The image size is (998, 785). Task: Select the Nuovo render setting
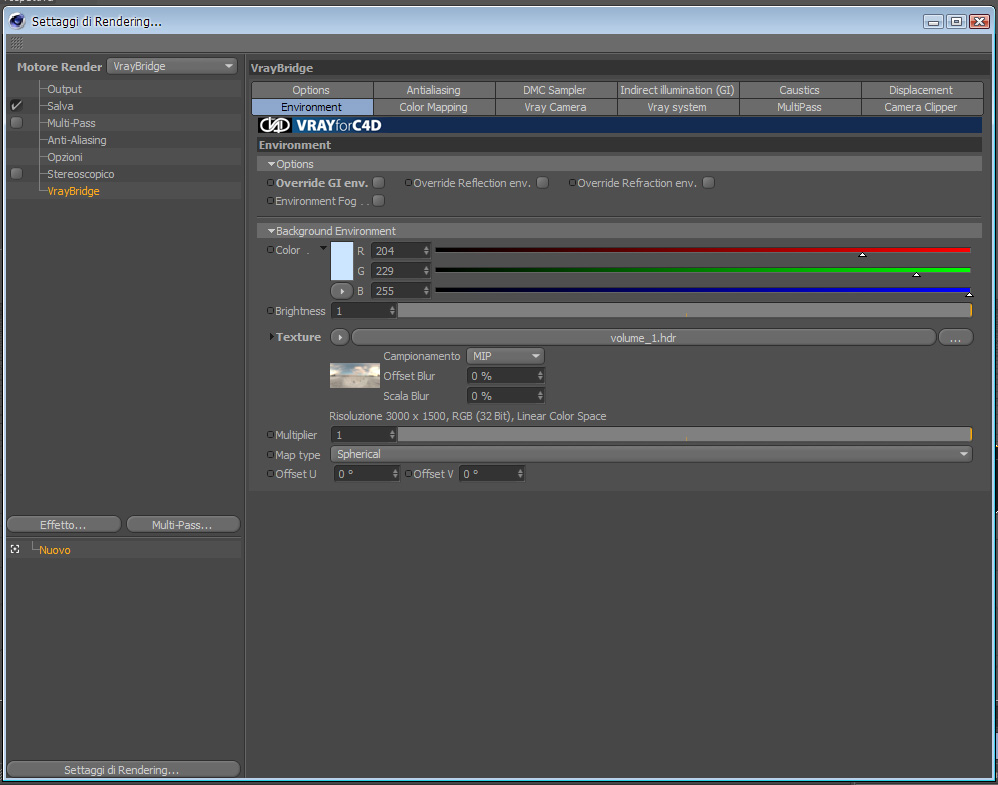pos(55,550)
